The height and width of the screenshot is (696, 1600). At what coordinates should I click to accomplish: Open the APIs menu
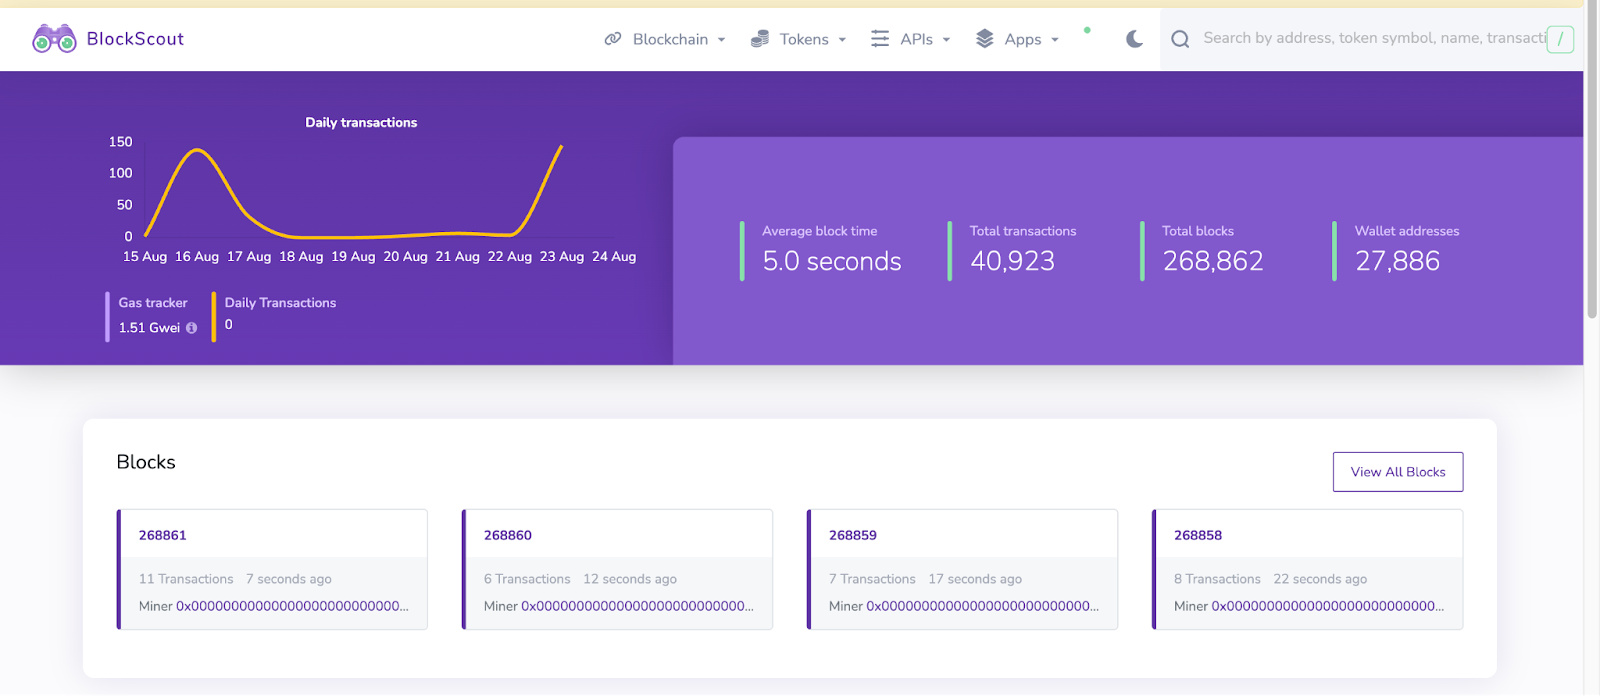[916, 39]
